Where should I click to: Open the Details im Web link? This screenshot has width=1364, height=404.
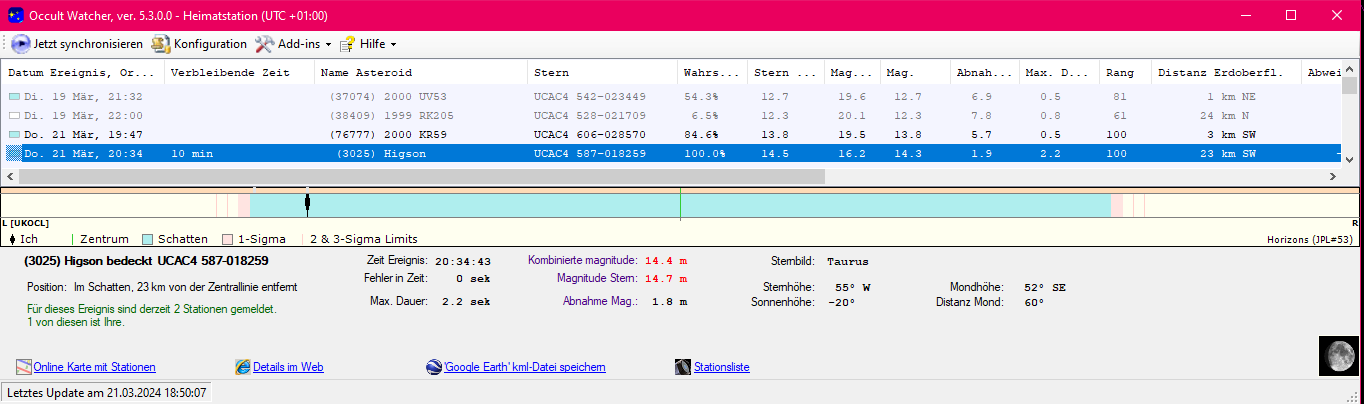pyautogui.click(x=288, y=367)
